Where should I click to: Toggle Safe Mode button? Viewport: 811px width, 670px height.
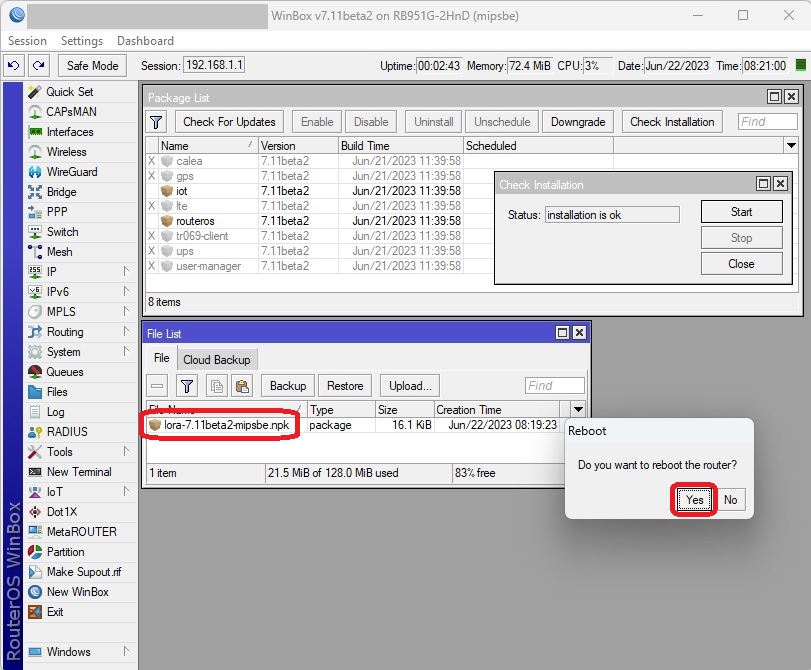(92, 66)
